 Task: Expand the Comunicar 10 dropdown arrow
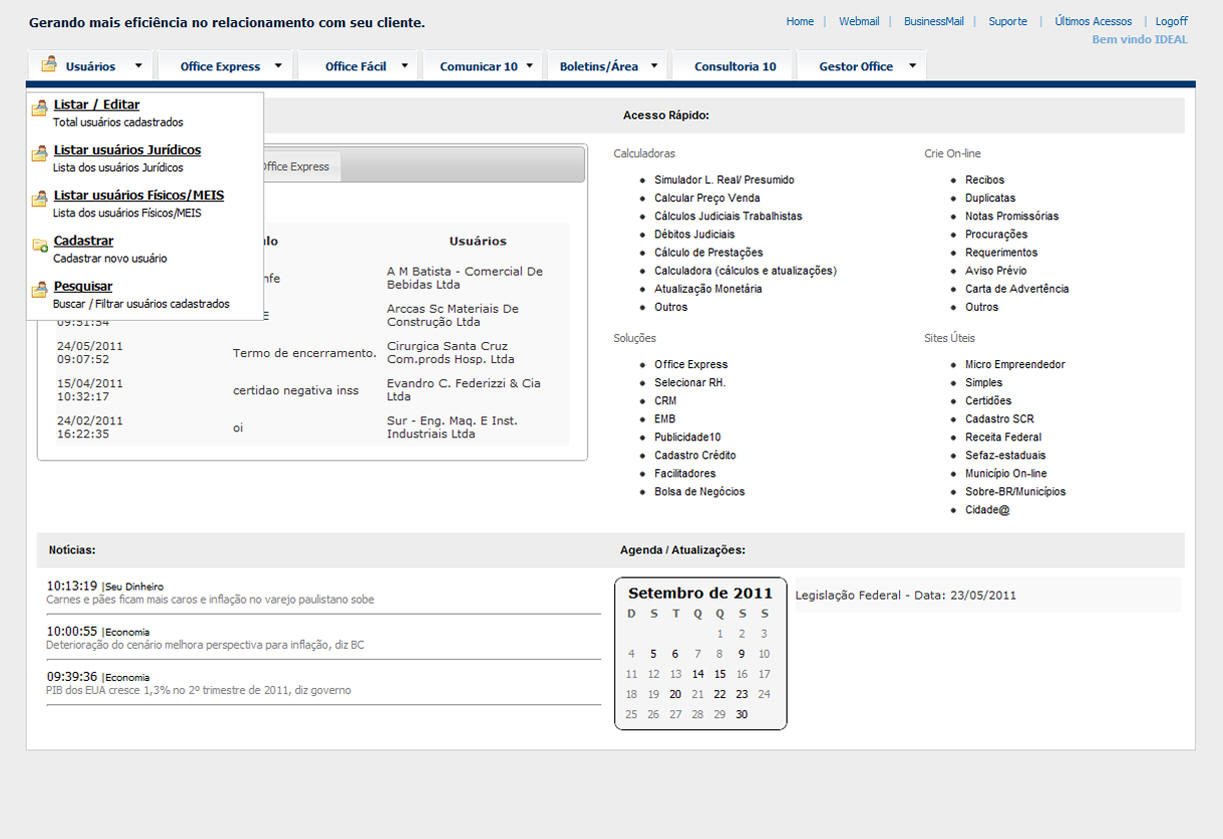point(529,66)
